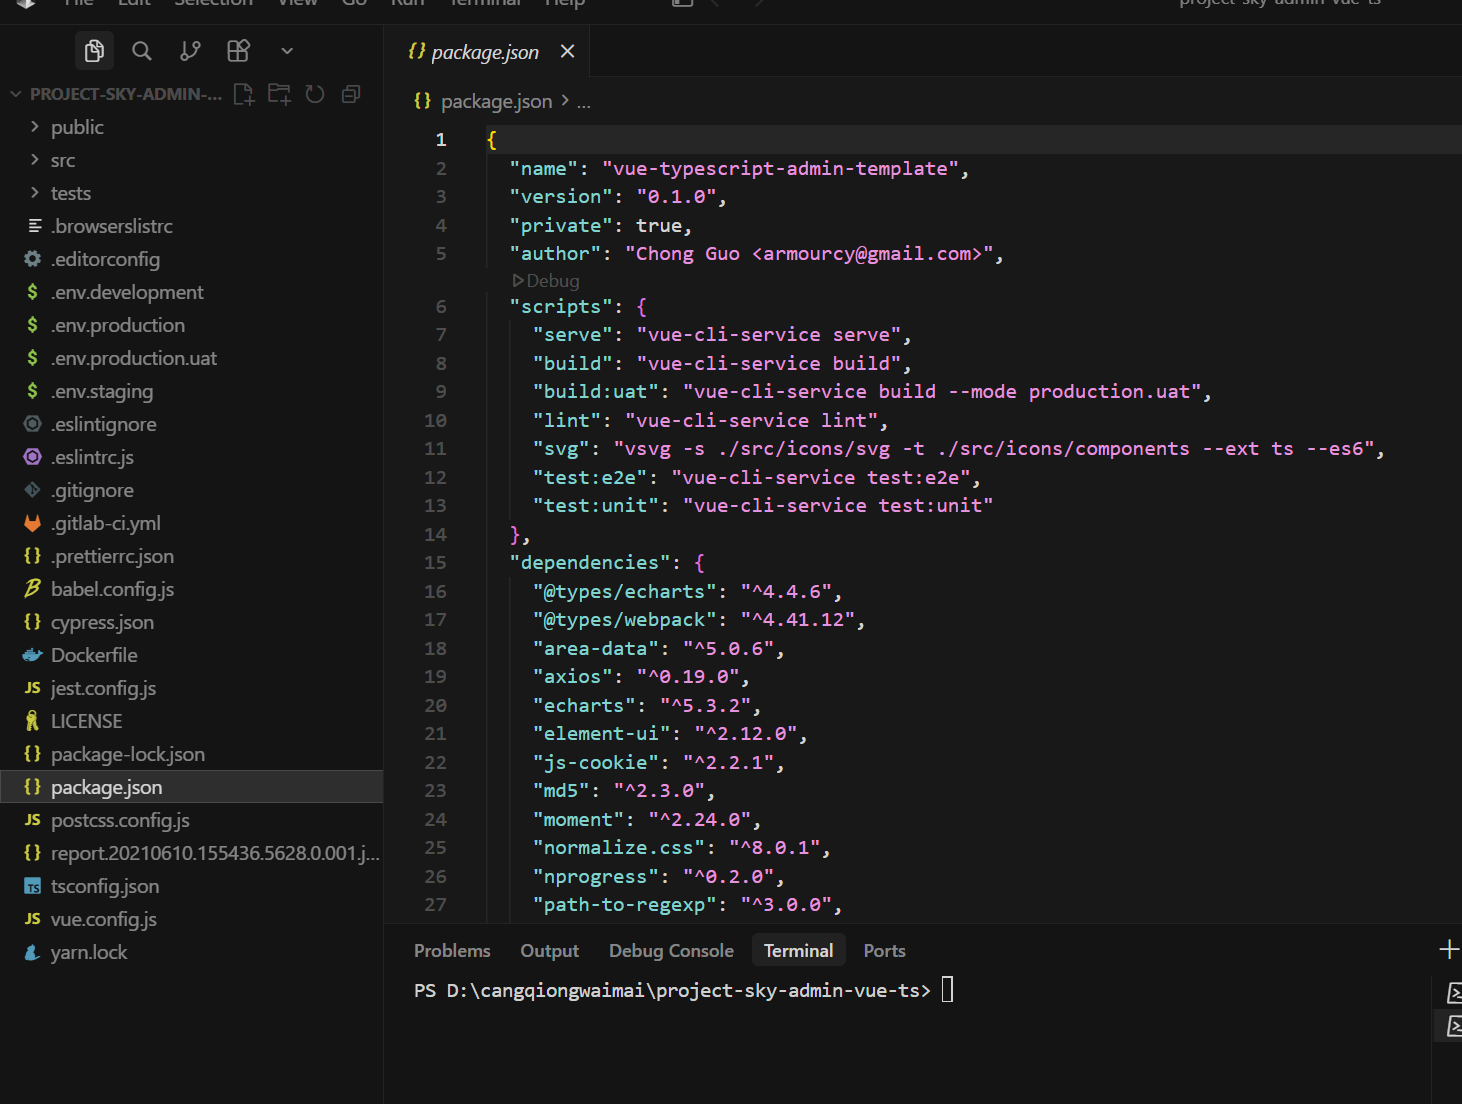1462x1104 pixels.
Task: Show additional views chevron dropdown
Action: coord(287,51)
